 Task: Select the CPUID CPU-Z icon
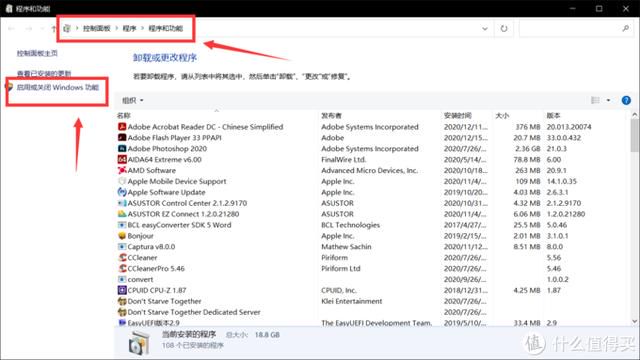pyautogui.click(x=122, y=290)
